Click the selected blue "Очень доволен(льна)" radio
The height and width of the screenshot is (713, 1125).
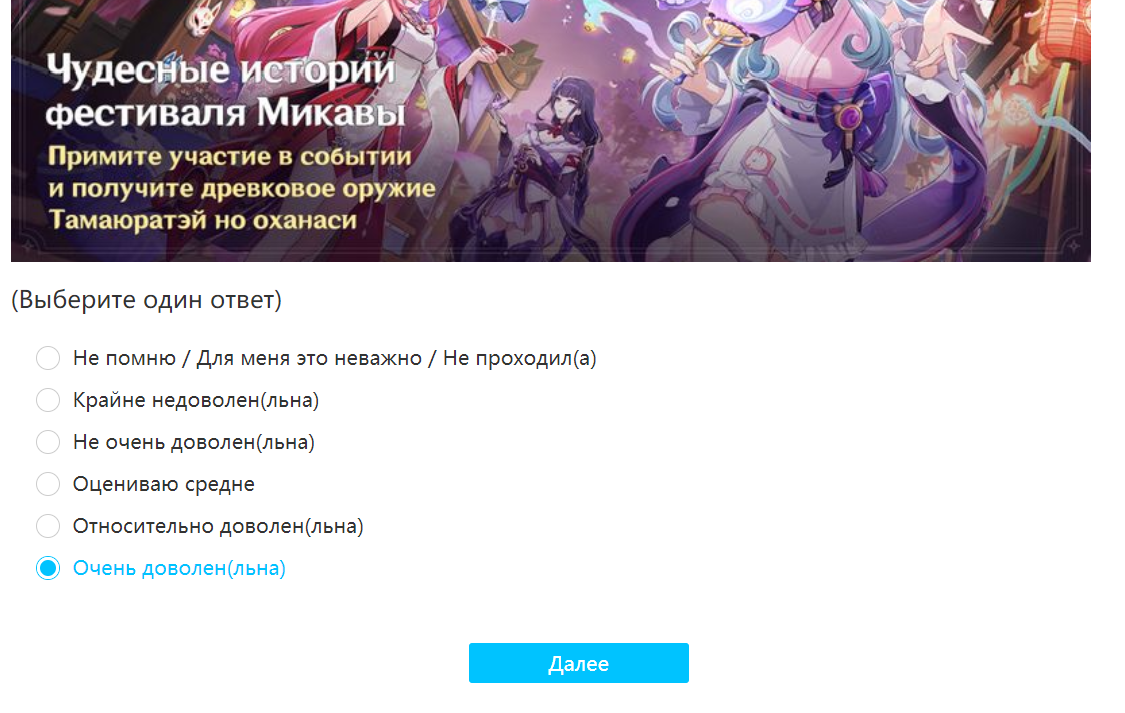(48, 568)
